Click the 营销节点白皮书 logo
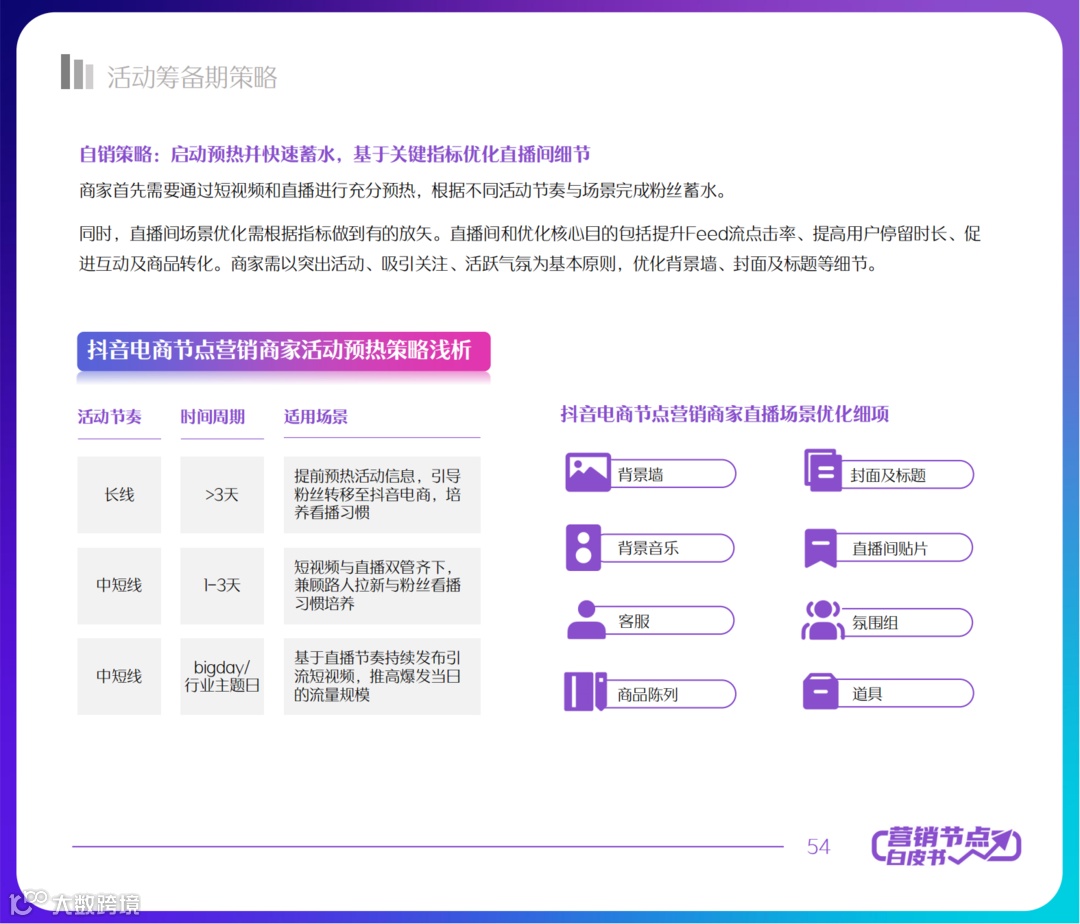The width and height of the screenshot is (1080, 924). pyautogui.click(x=946, y=846)
